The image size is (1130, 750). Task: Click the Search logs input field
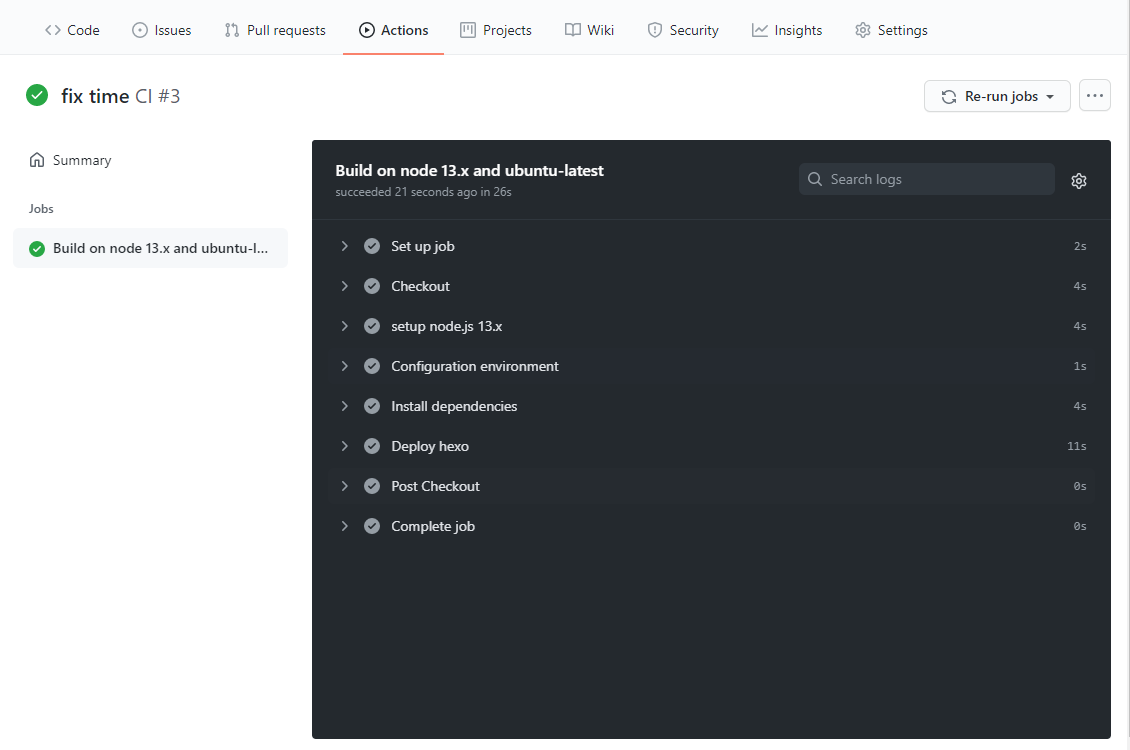tap(935, 179)
